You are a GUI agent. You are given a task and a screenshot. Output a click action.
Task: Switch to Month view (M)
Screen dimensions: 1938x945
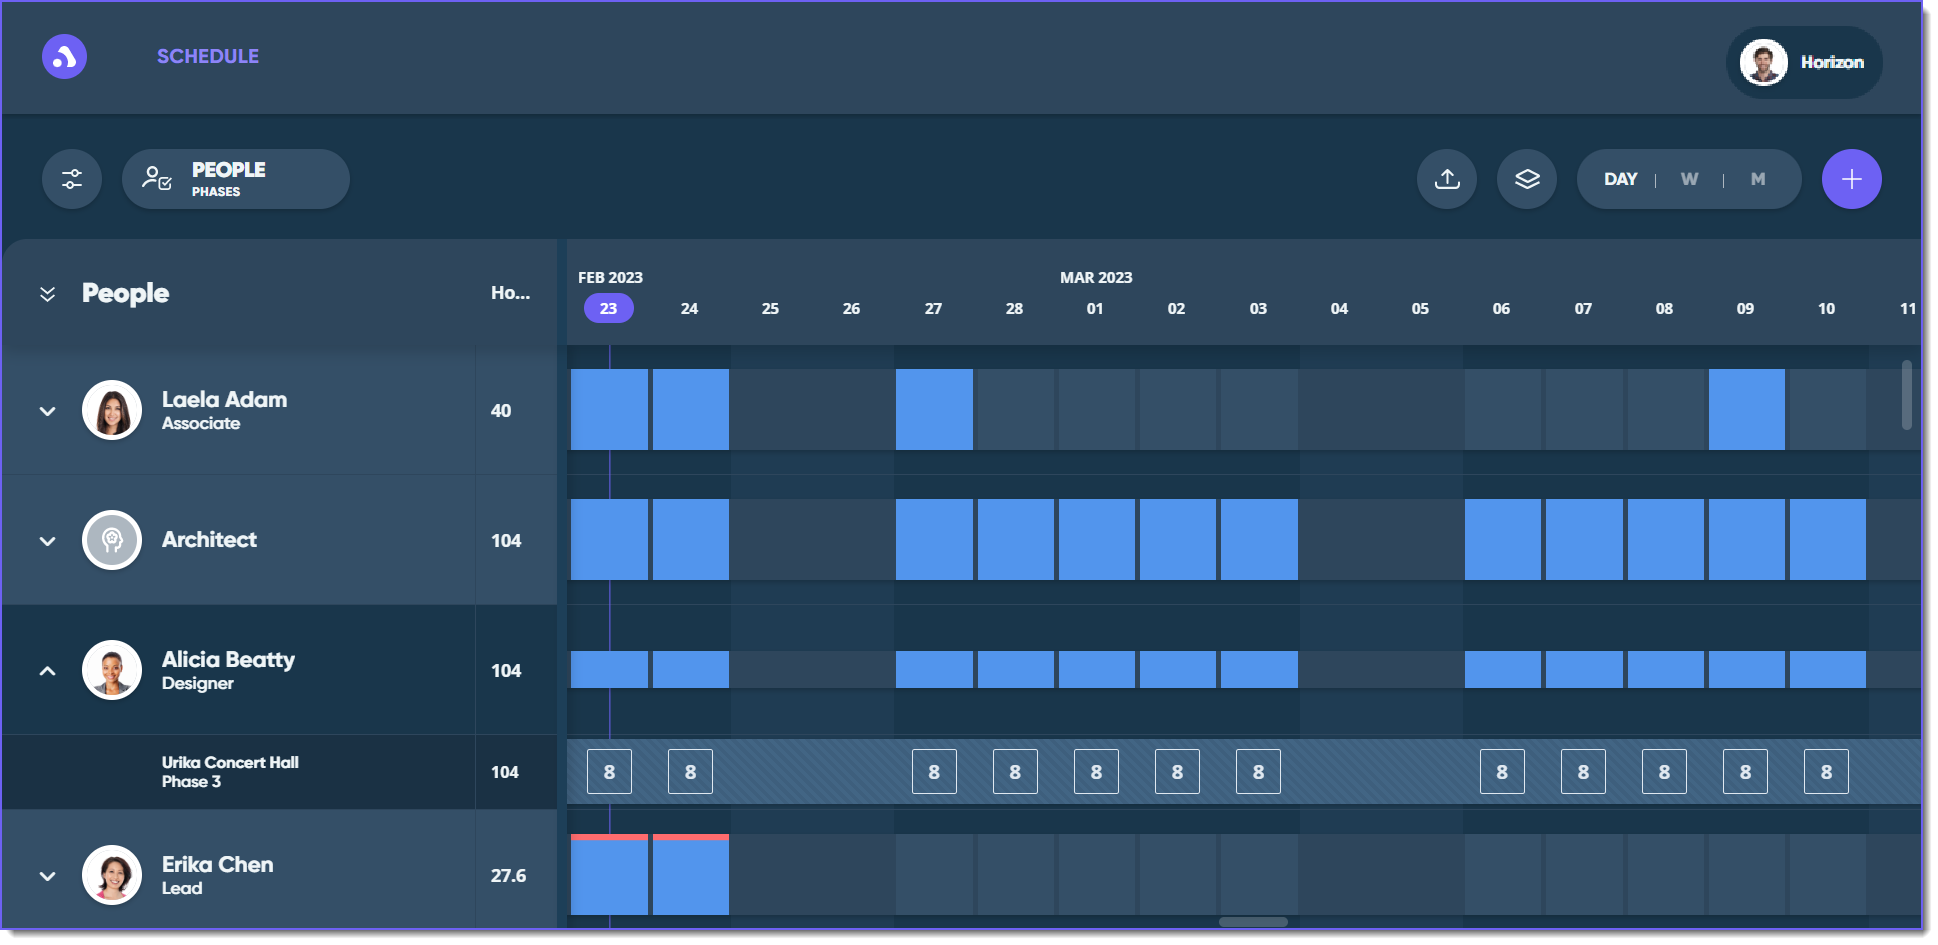[1757, 179]
